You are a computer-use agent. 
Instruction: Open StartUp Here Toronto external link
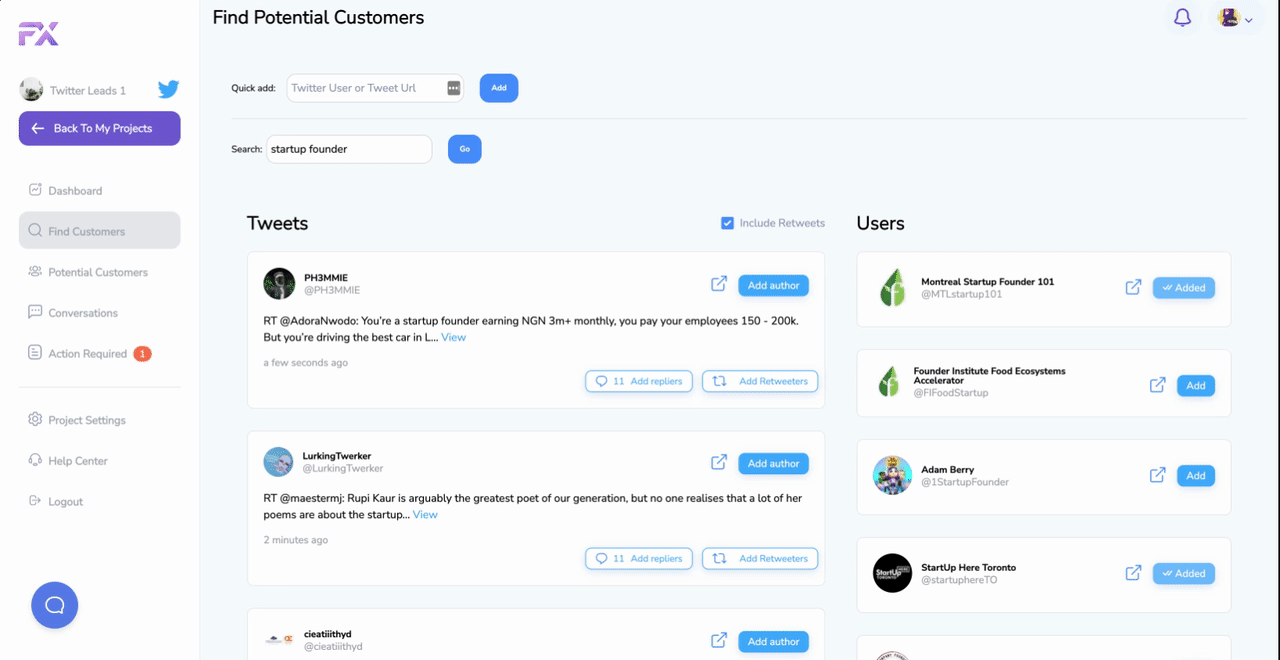click(x=1133, y=573)
